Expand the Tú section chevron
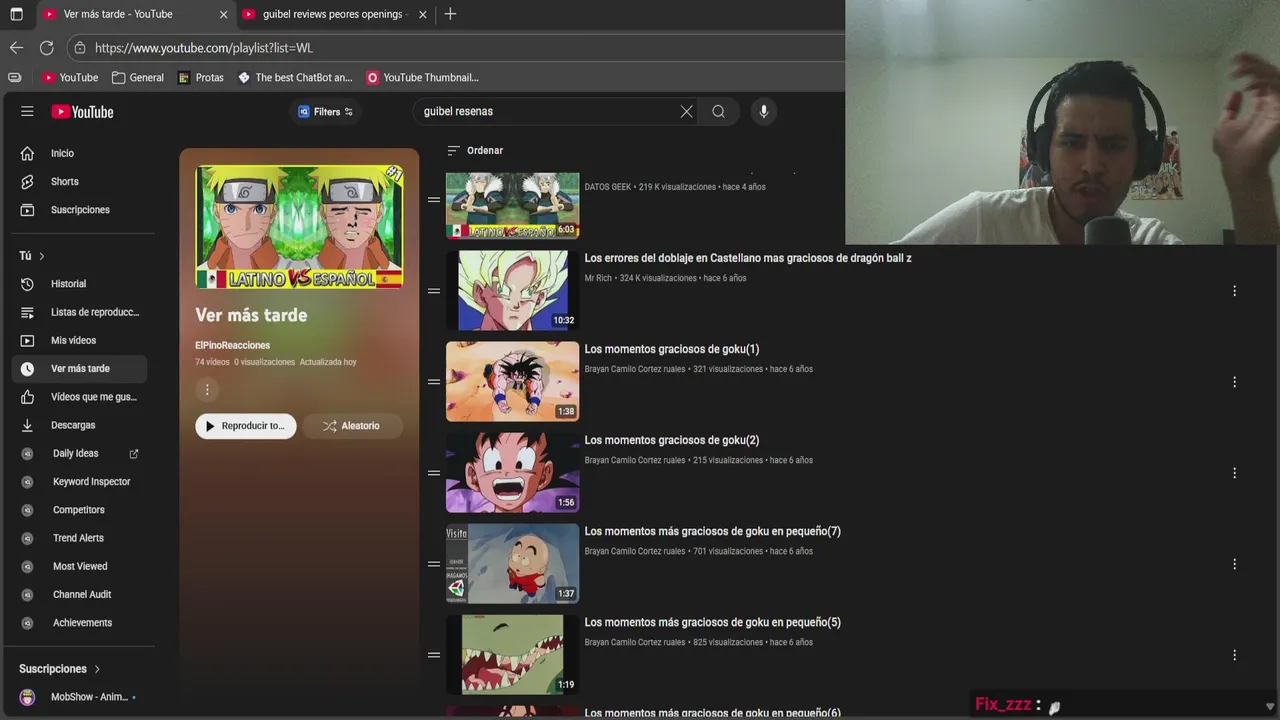The width and height of the screenshot is (1280, 720). [41, 256]
